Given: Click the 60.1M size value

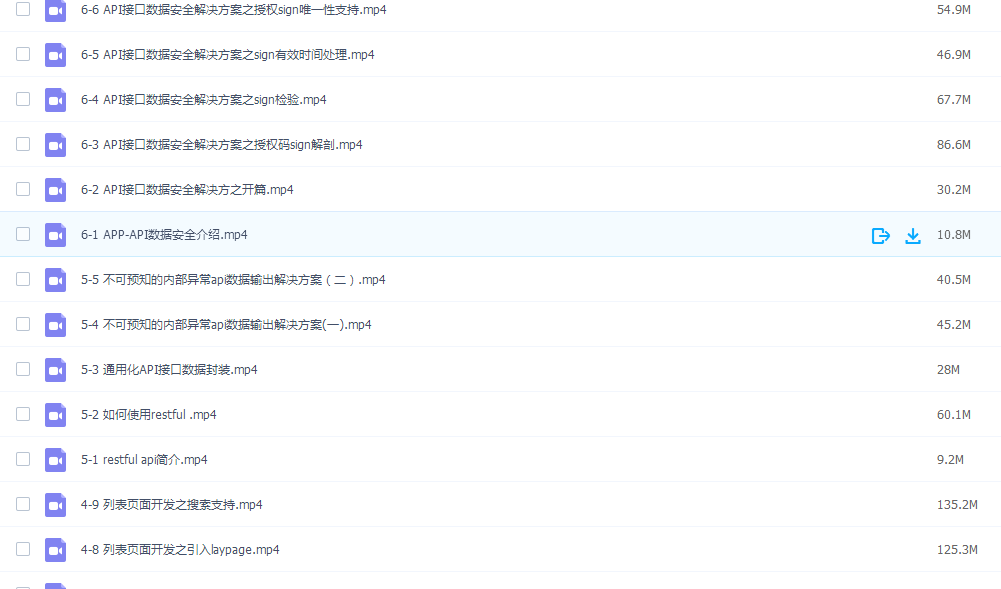Looking at the screenshot, I should 954,415.
